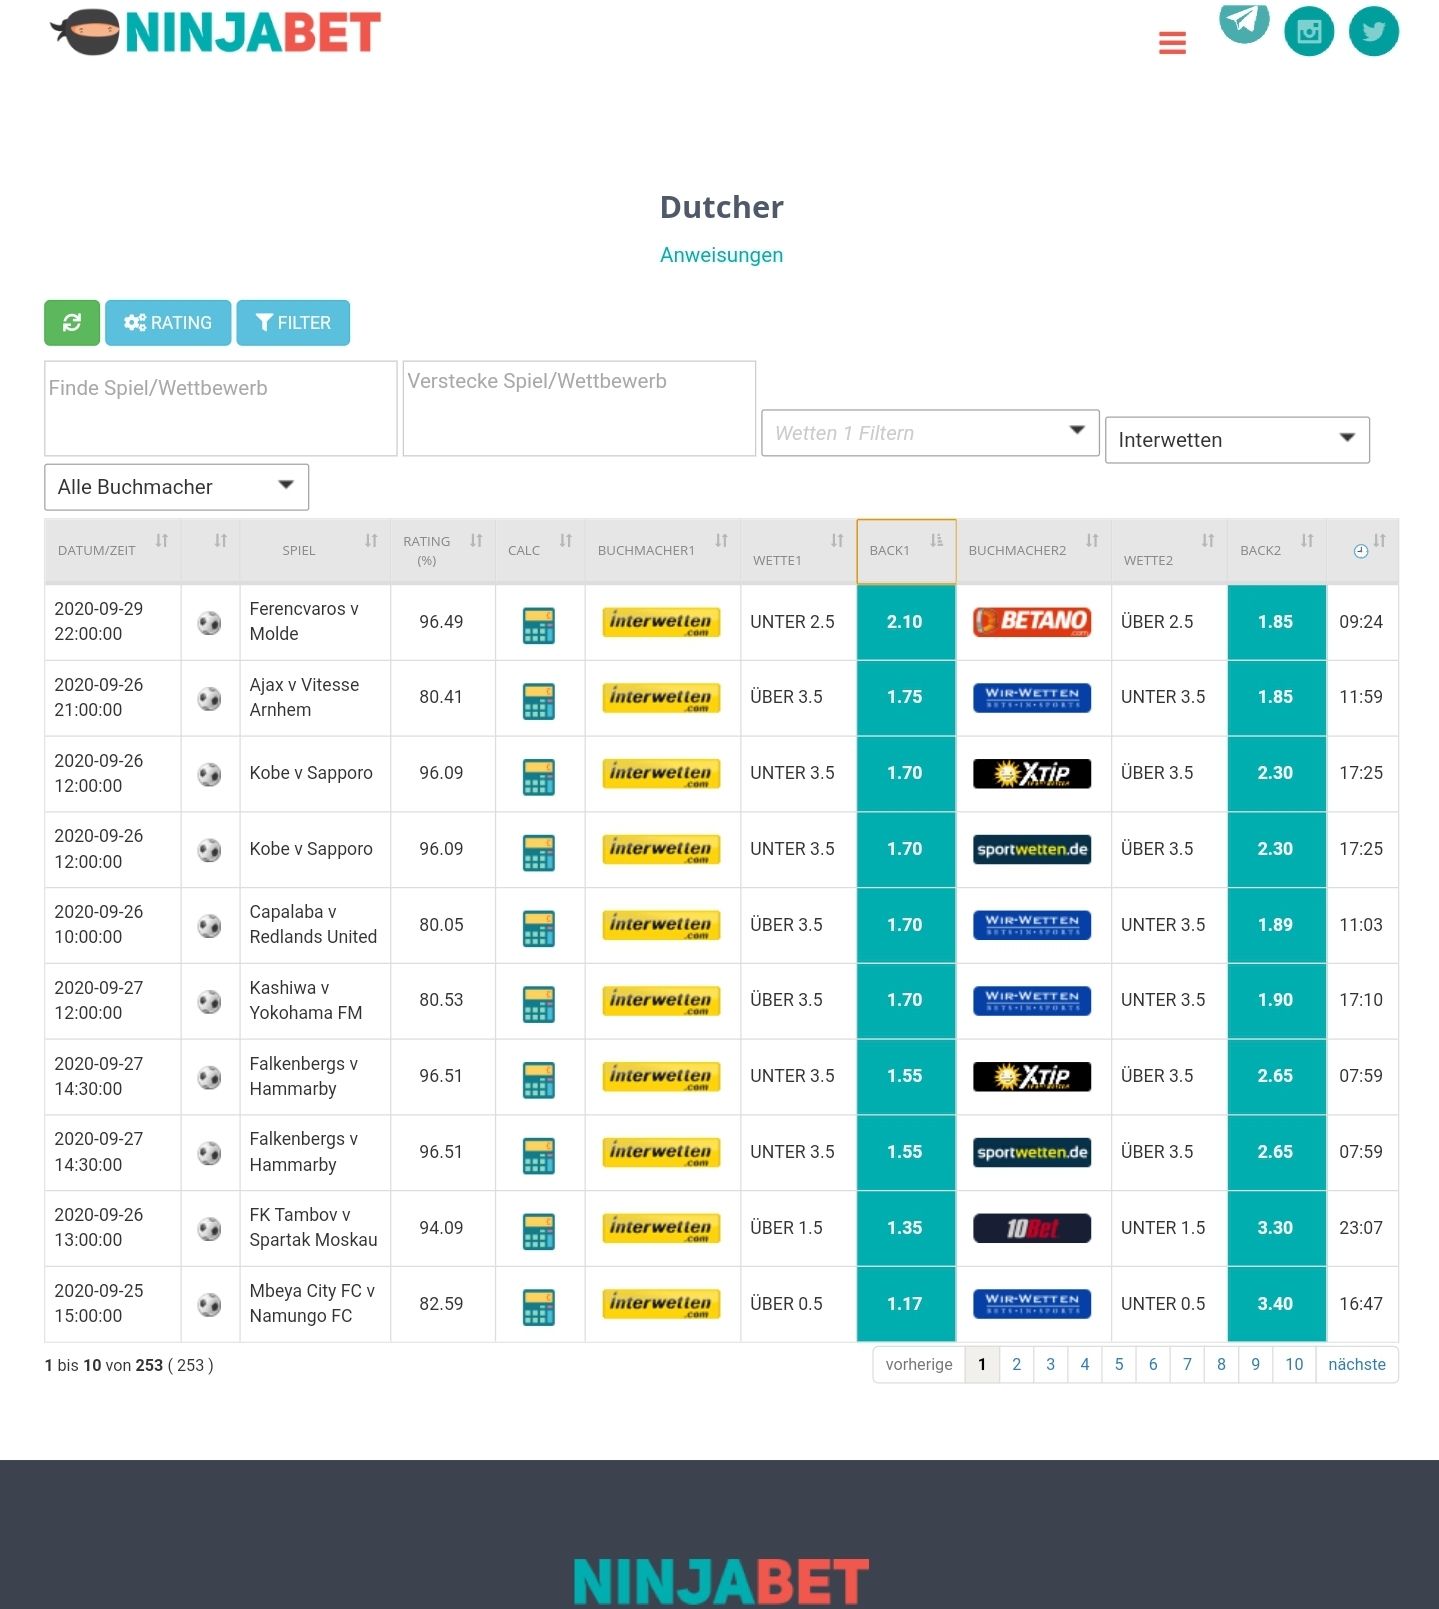Open the FILTER button
Image resolution: width=1439 pixels, height=1609 pixels.
(293, 323)
